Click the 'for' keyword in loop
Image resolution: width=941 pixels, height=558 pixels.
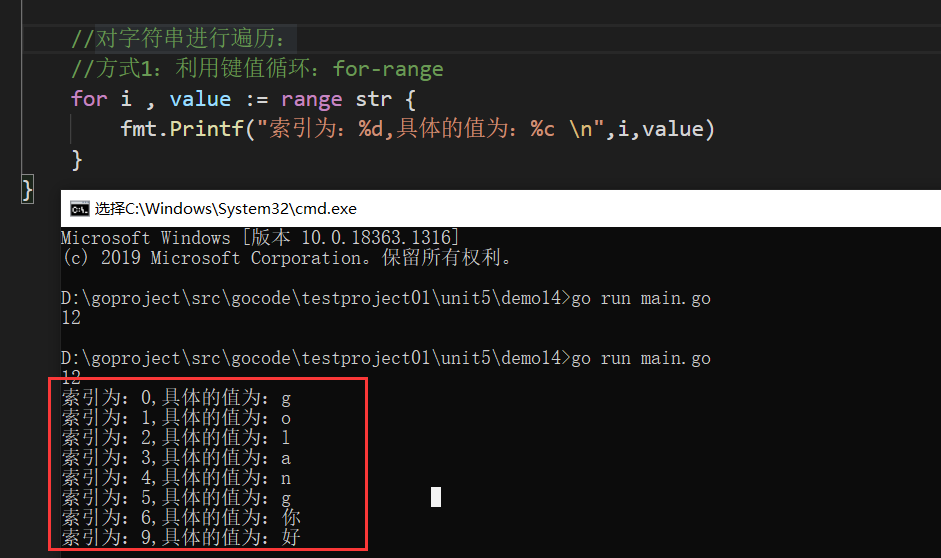coord(89,98)
